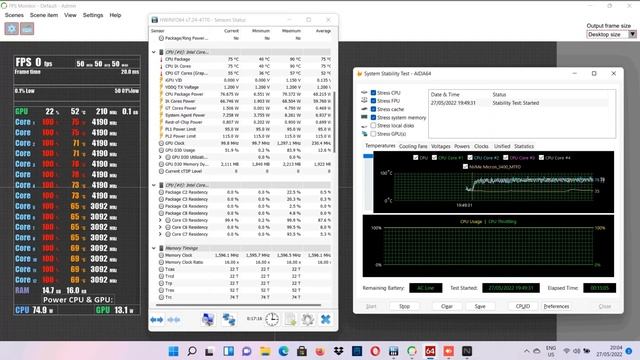
Task: Expand the Core C7 Residency row
Action: pos(160,234)
